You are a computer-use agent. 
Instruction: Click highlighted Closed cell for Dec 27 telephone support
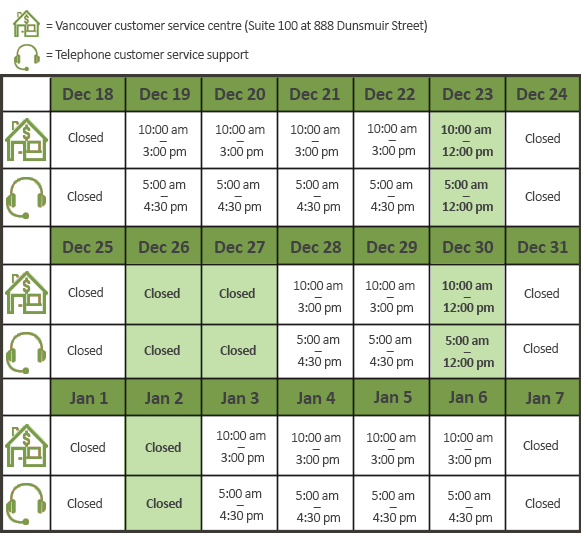click(239, 351)
